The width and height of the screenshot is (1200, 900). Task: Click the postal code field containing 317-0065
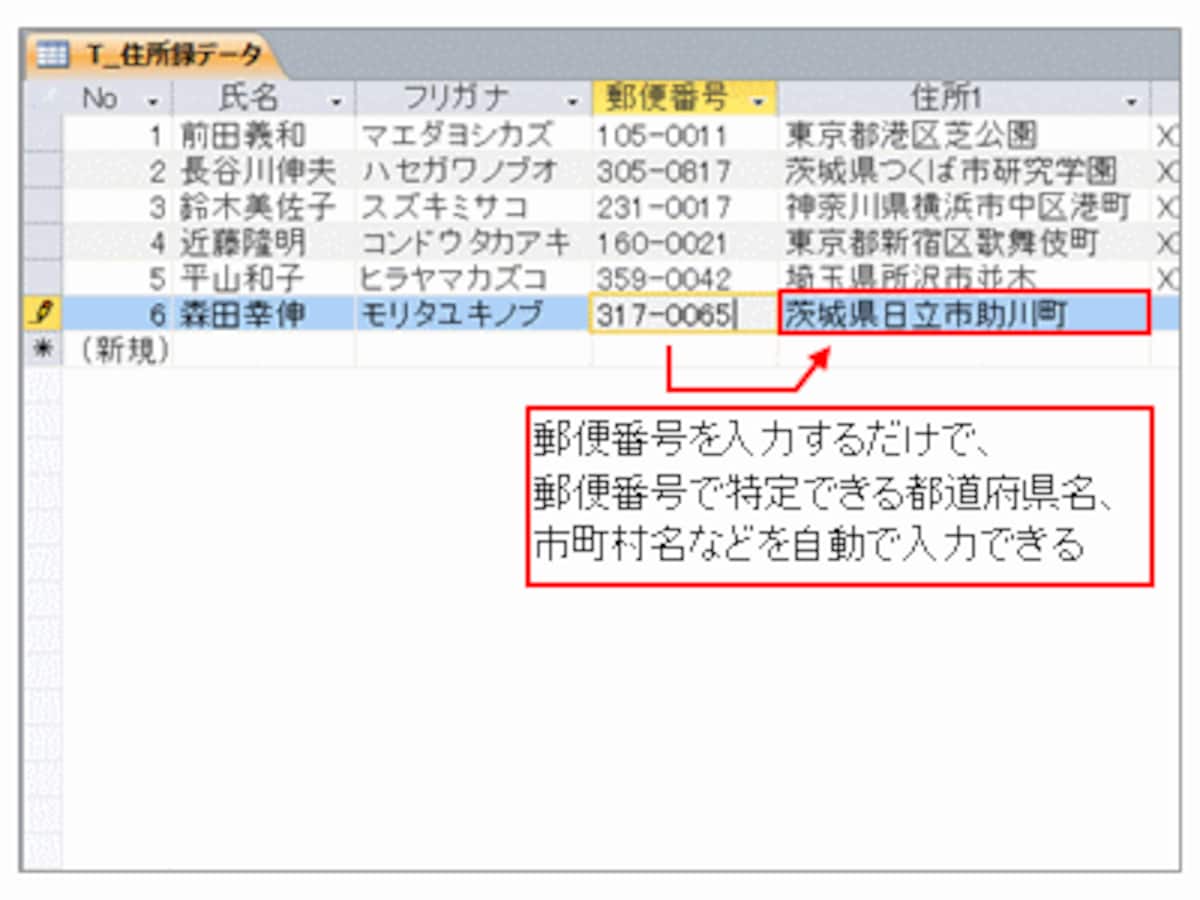pyautogui.click(x=684, y=314)
